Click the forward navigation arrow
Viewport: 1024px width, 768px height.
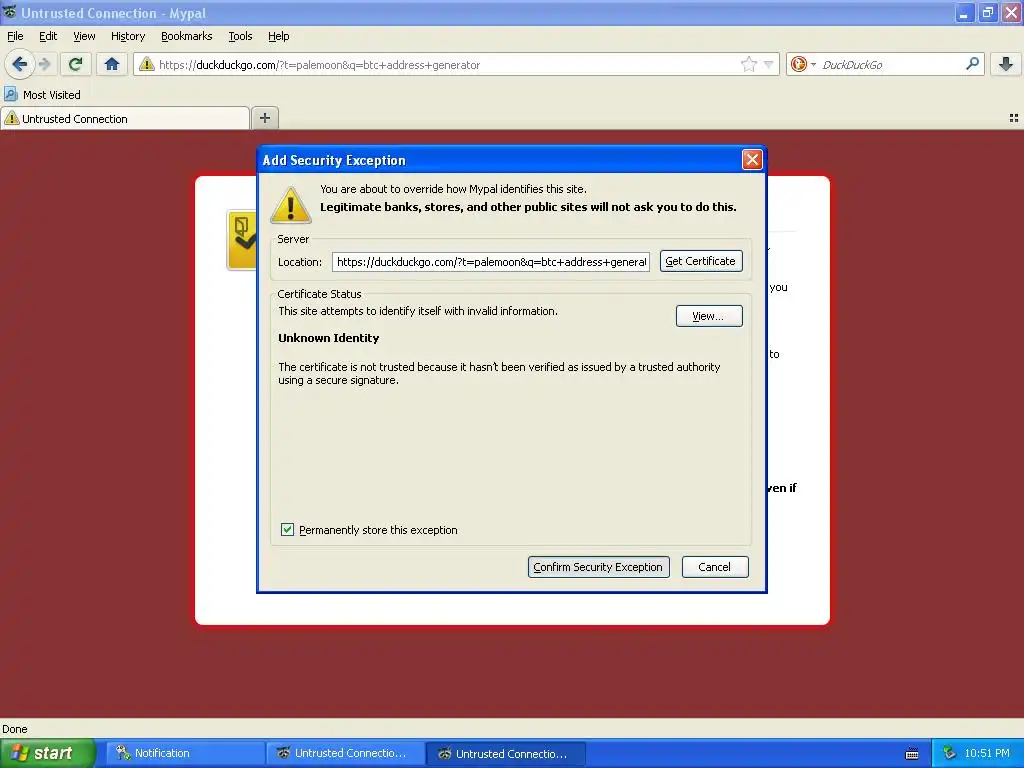tap(44, 64)
